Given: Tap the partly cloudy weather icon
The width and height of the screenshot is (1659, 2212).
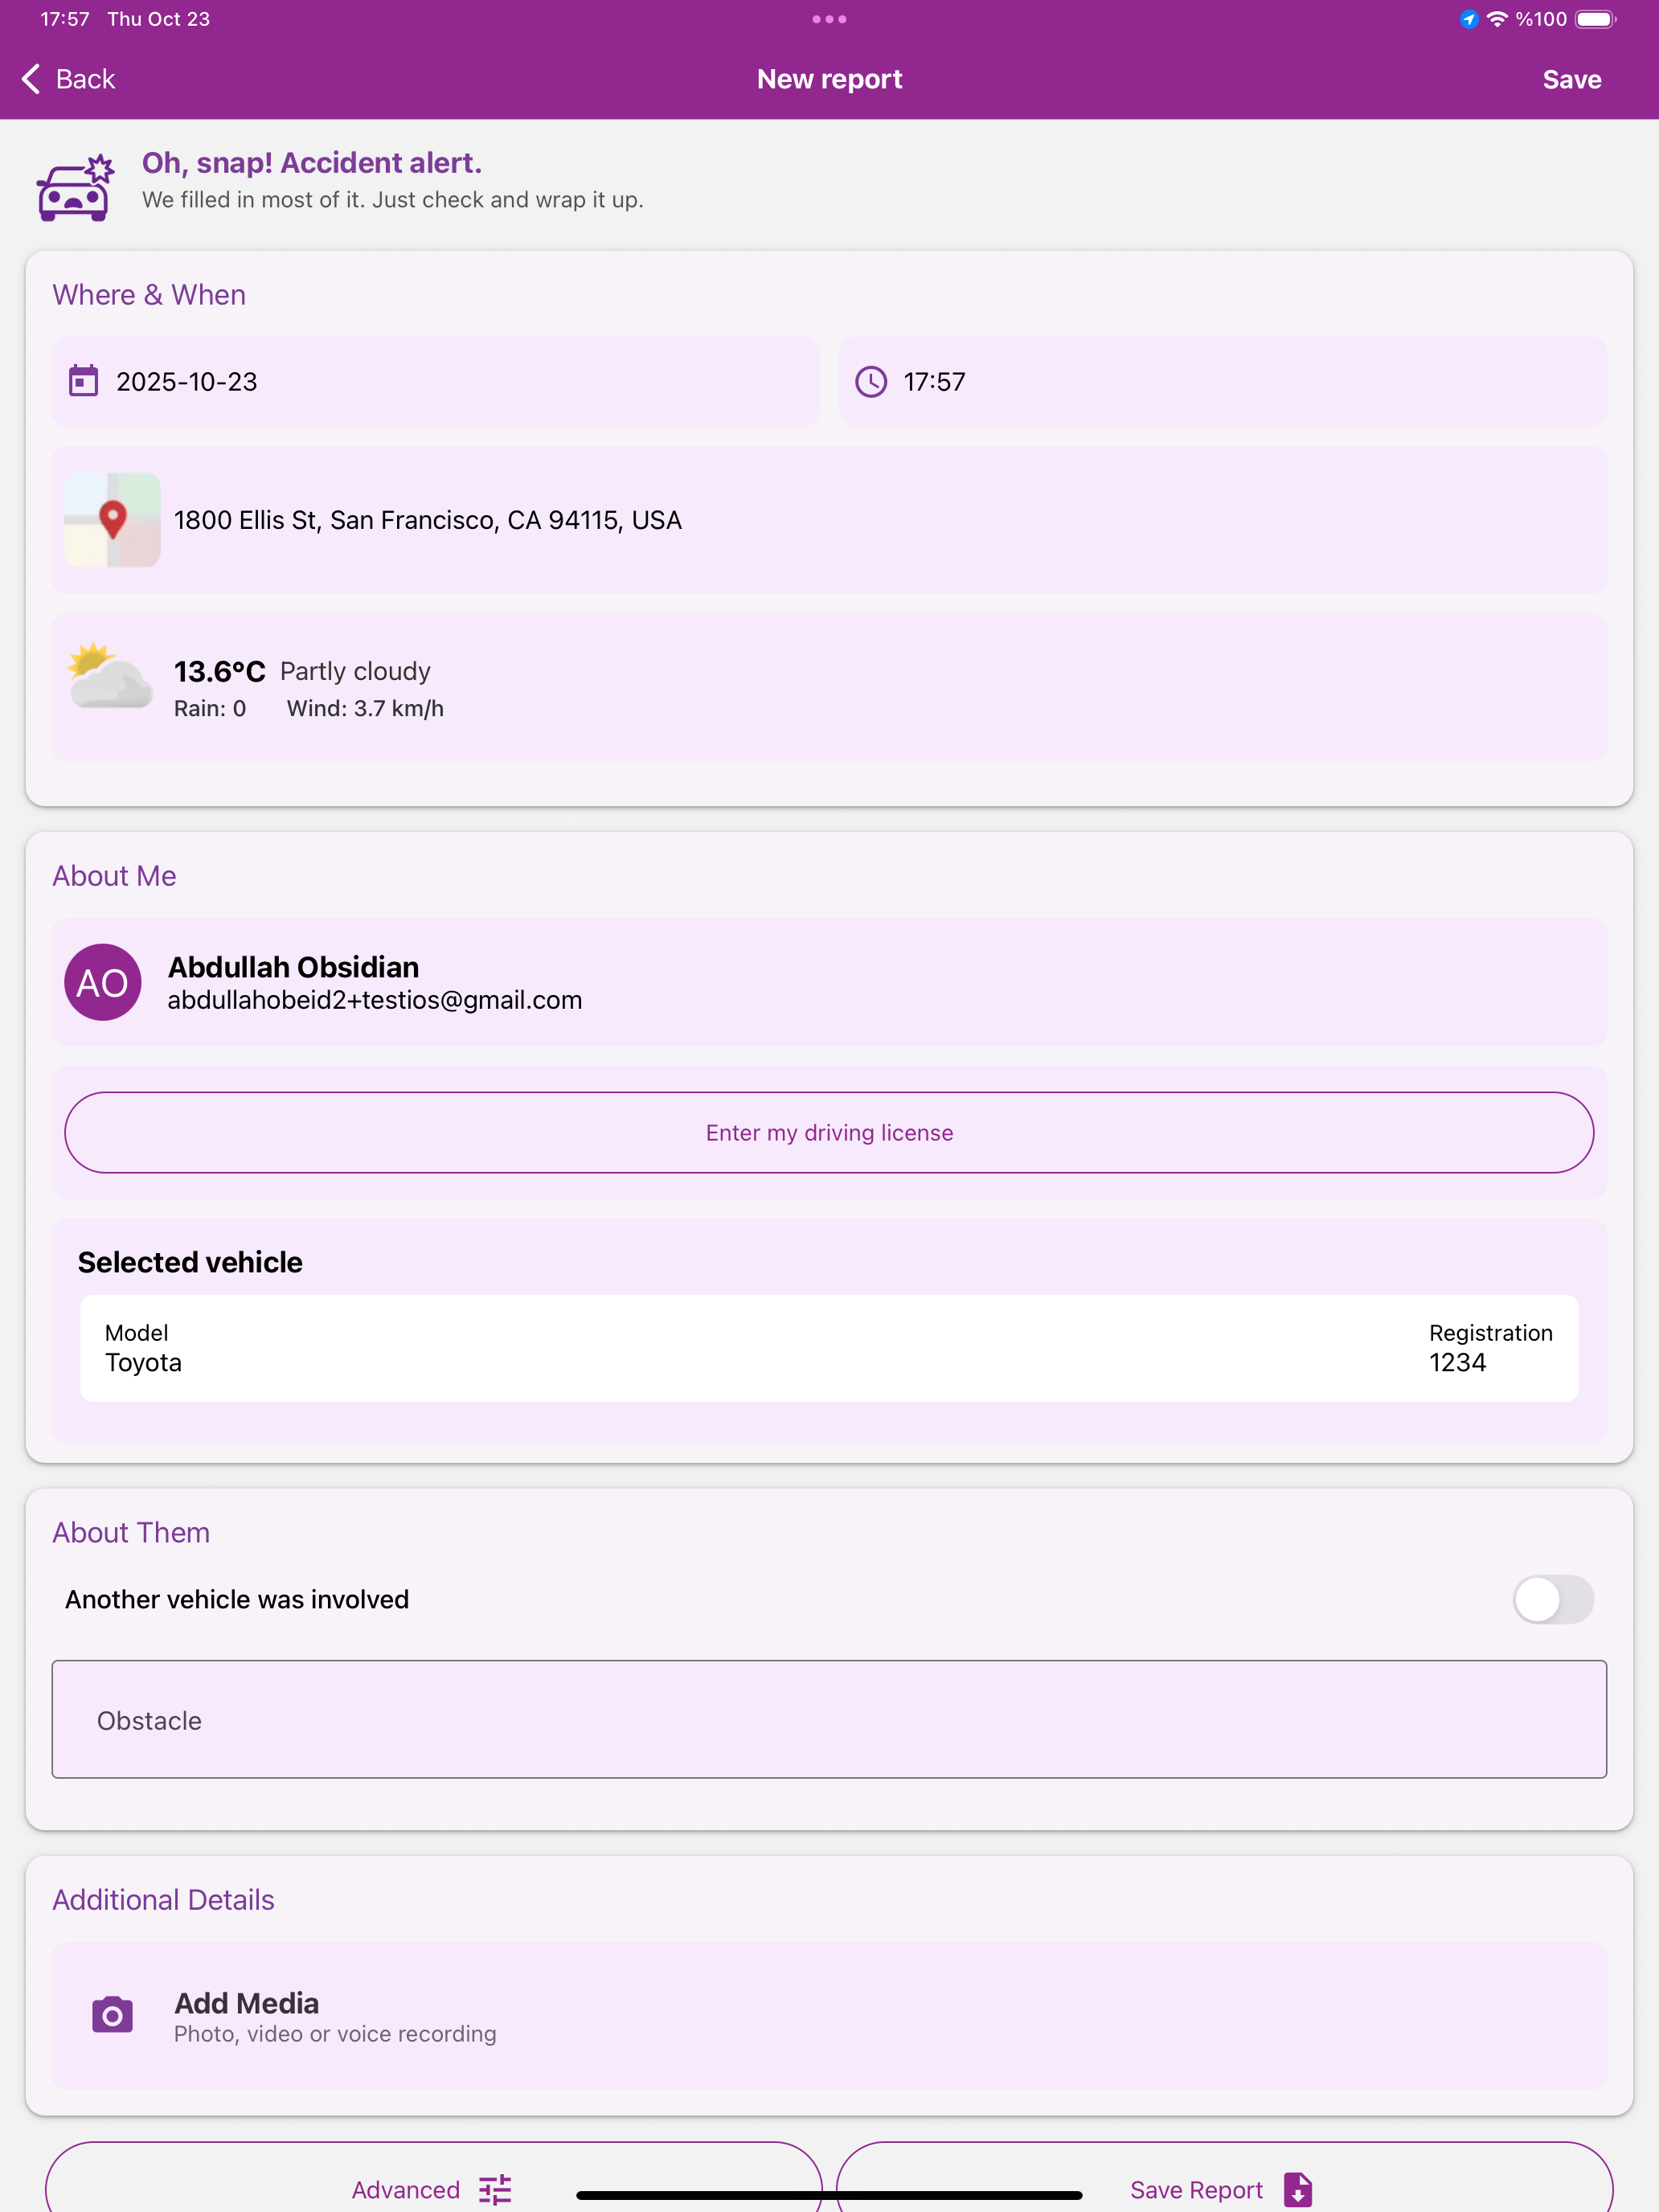Looking at the screenshot, I should (x=110, y=676).
